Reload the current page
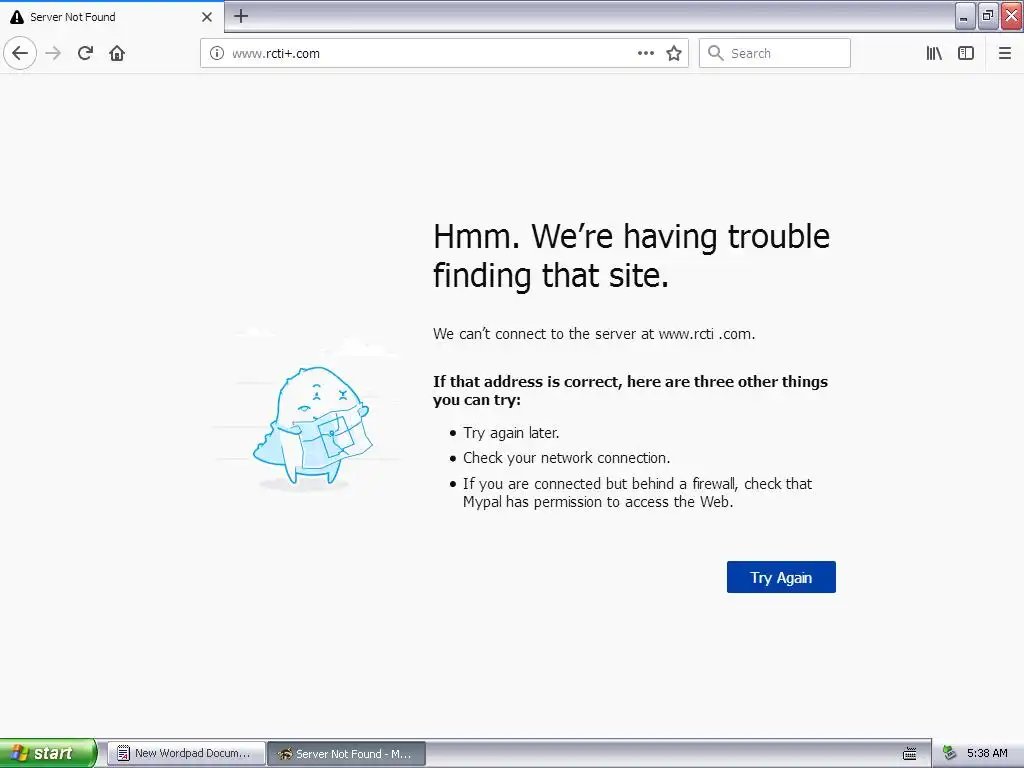1024x768 pixels. [x=86, y=53]
